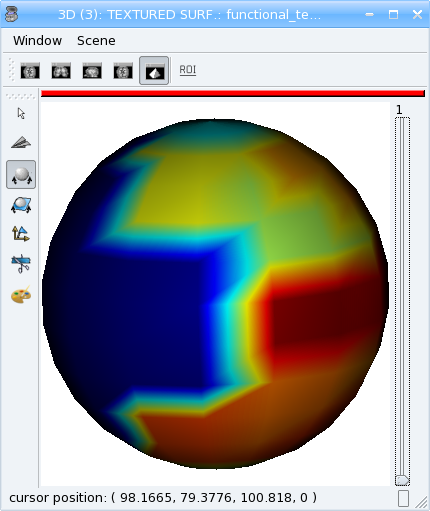Click the slider handle at the bottom

[x=402, y=480]
